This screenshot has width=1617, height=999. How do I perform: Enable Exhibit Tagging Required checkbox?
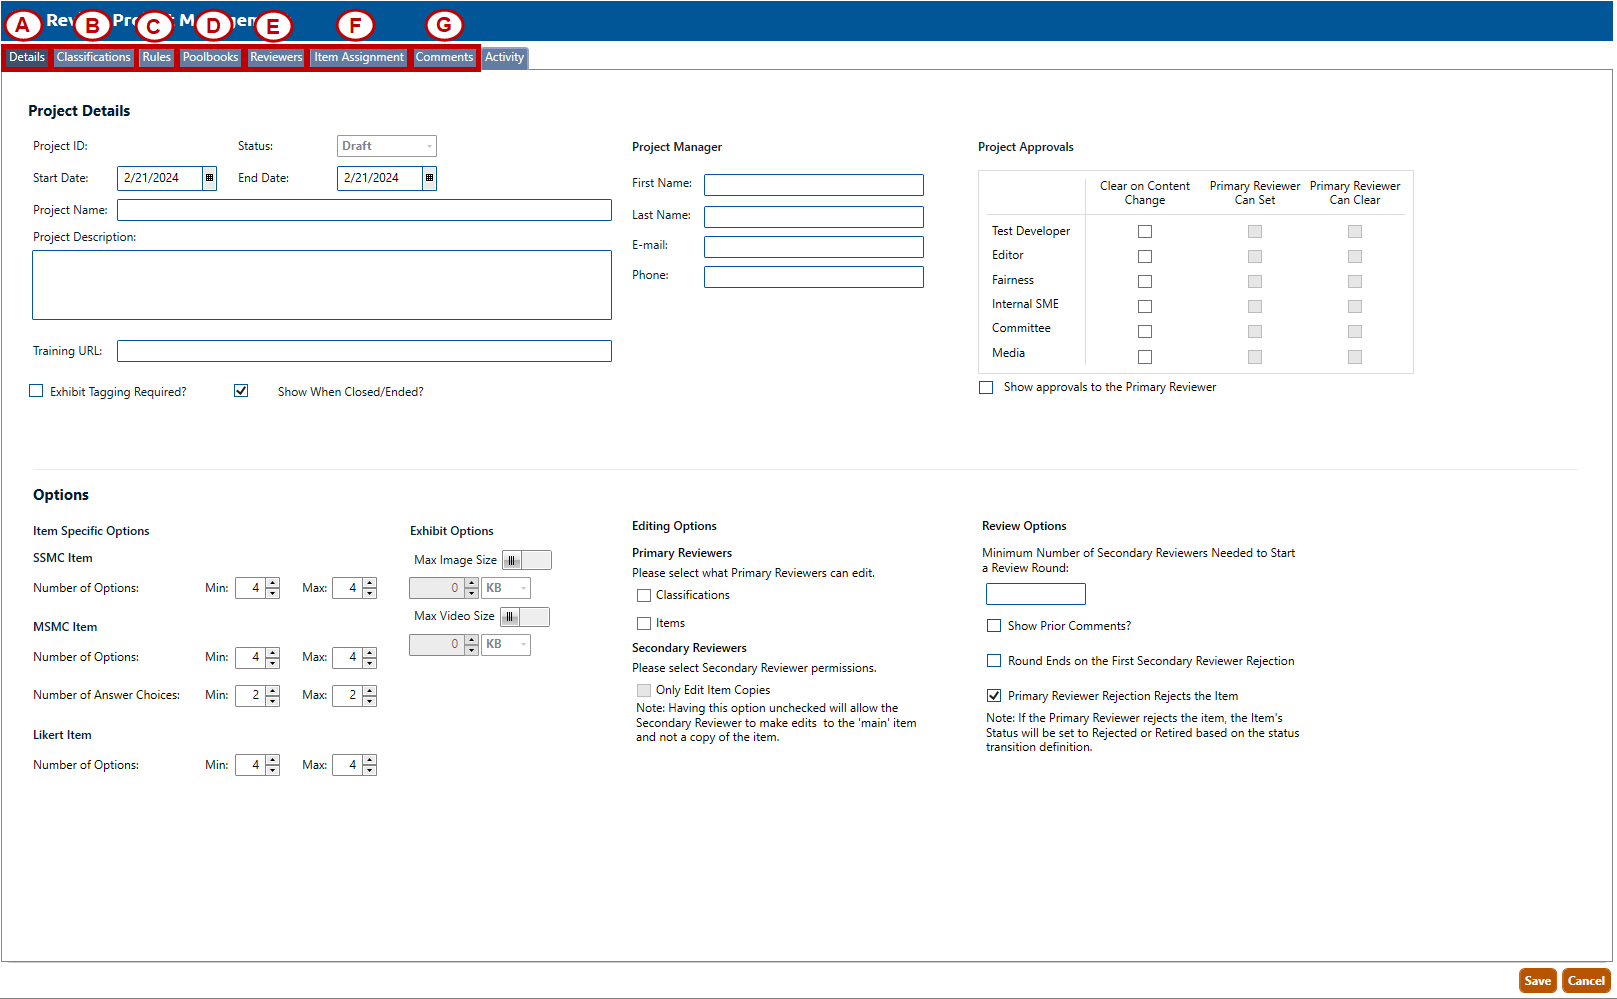point(37,392)
